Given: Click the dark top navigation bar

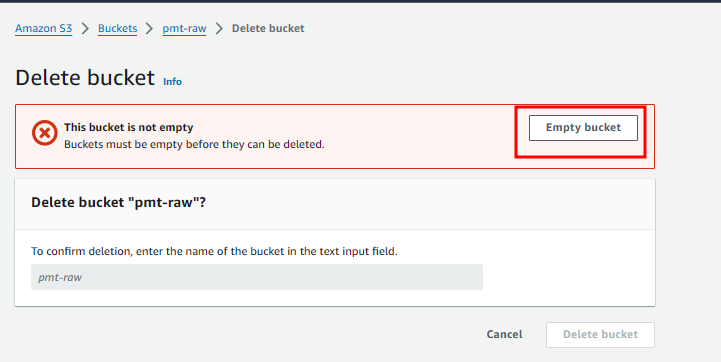Looking at the screenshot, I should point(360,1).
